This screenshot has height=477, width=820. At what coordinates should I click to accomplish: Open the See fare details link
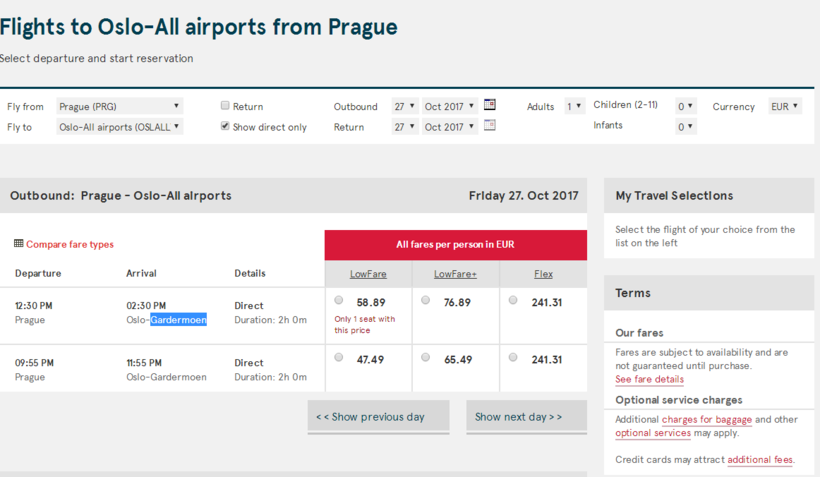649,380
